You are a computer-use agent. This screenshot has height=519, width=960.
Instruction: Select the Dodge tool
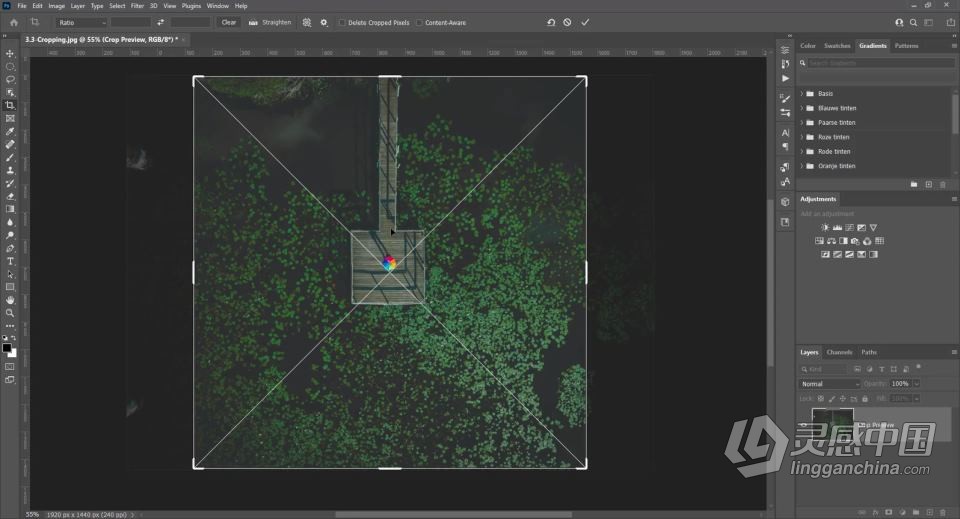coord(10,235)
